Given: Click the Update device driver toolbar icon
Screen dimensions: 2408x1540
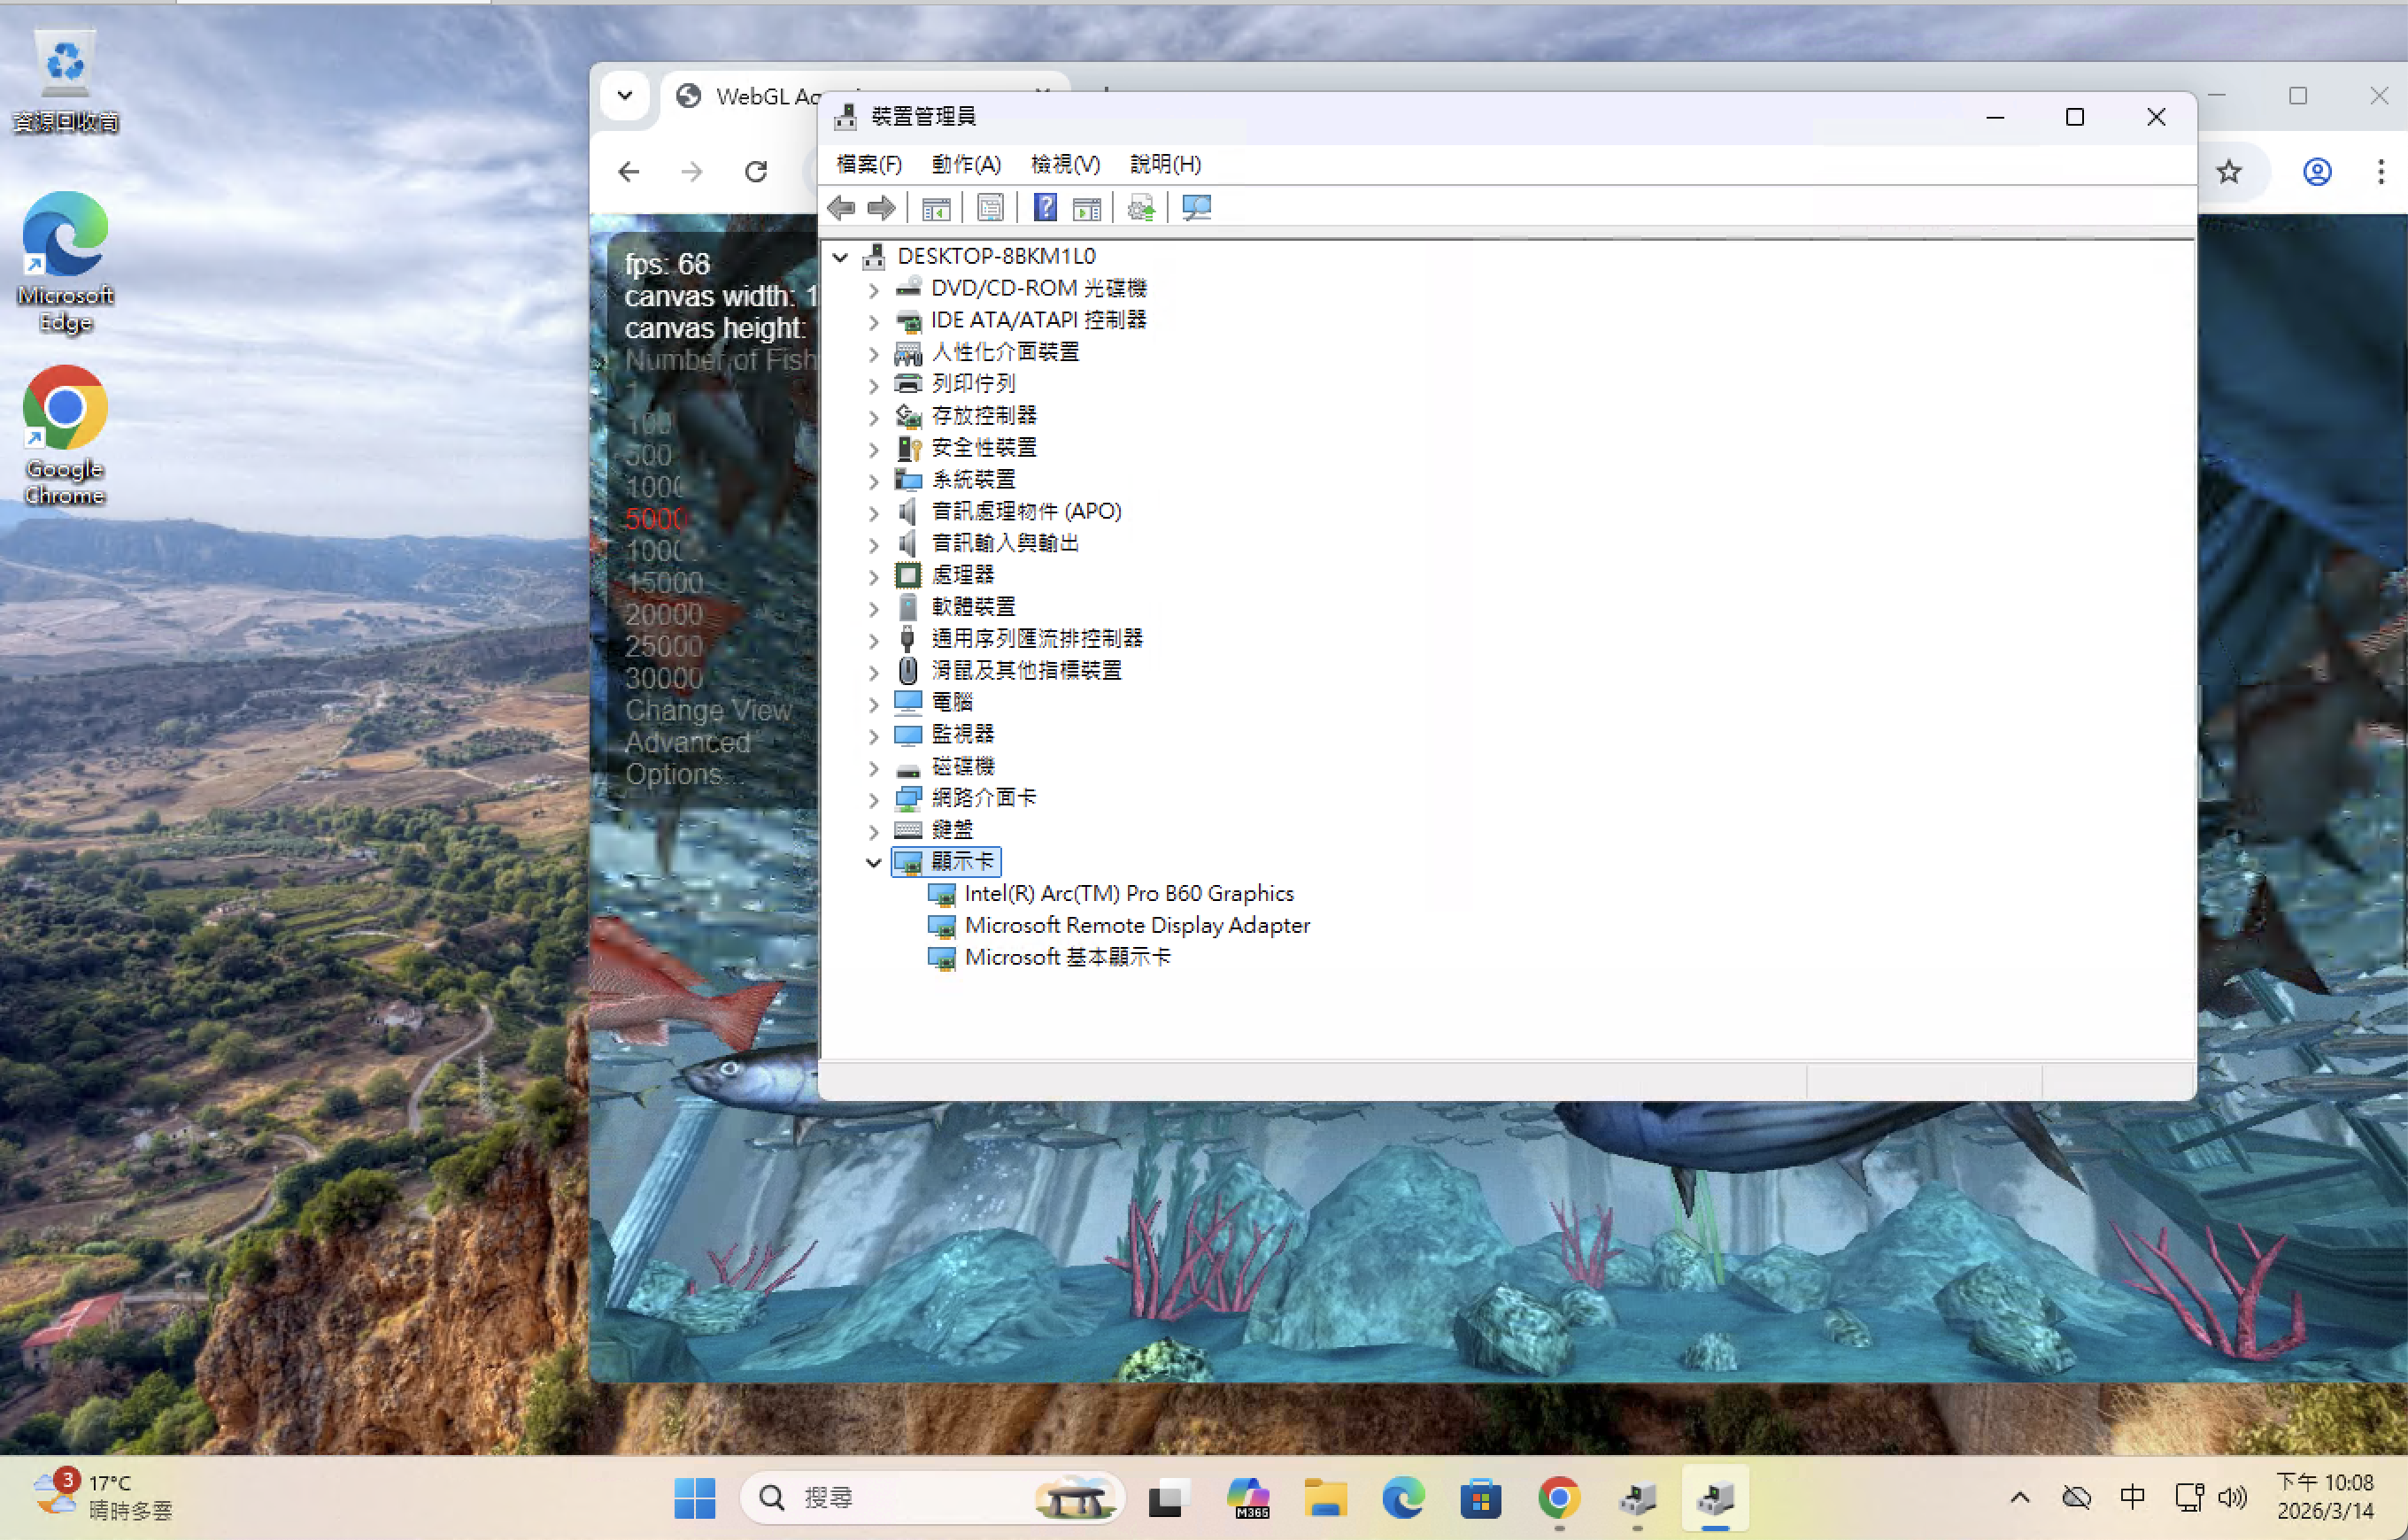Looking at the screenshot, I should pyautogui.click(x=1141, y=208).
